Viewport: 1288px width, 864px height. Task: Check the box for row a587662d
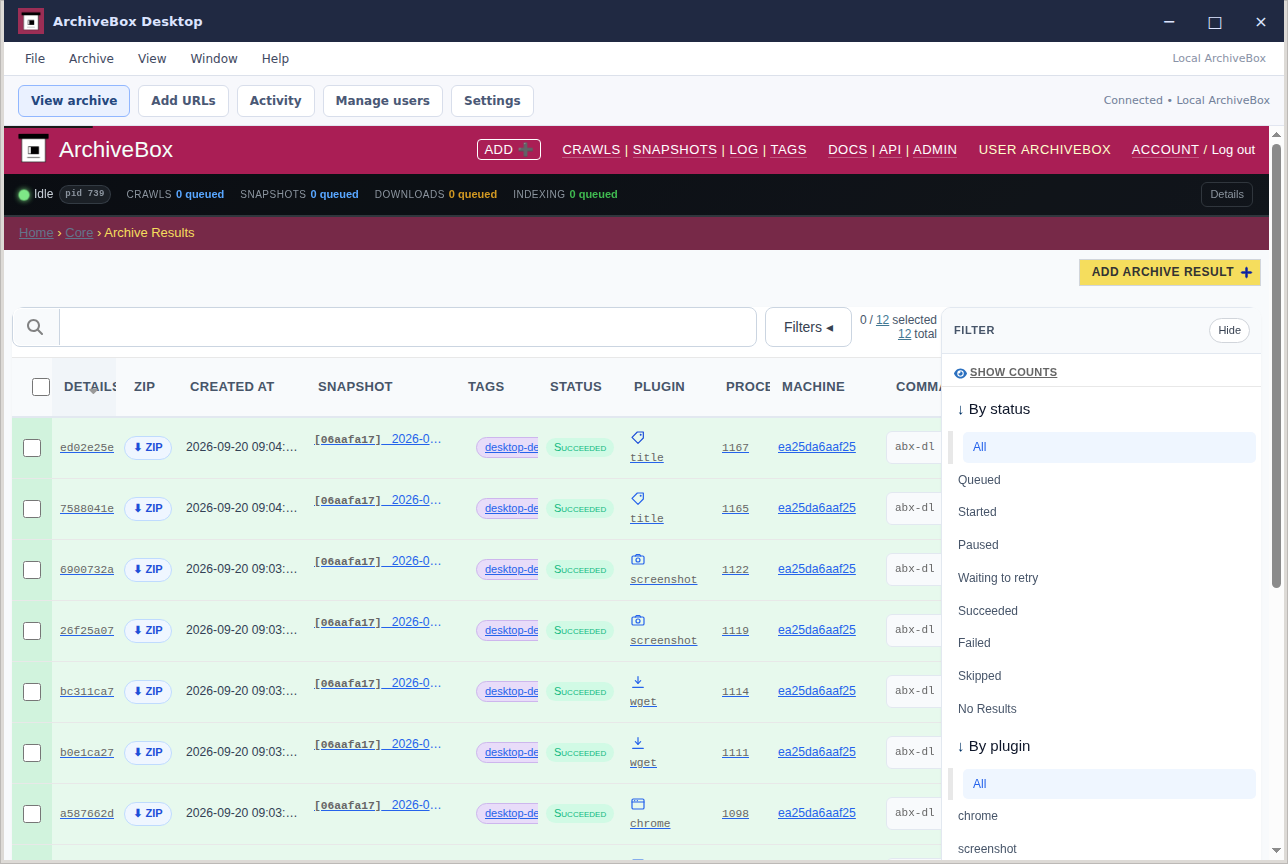pos(32,814)
